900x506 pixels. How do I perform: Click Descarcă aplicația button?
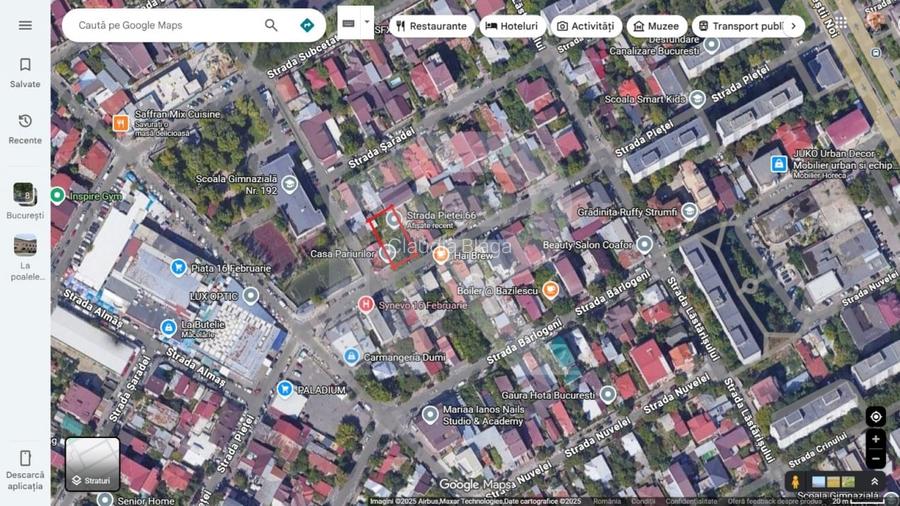click(x=25, y=468)
